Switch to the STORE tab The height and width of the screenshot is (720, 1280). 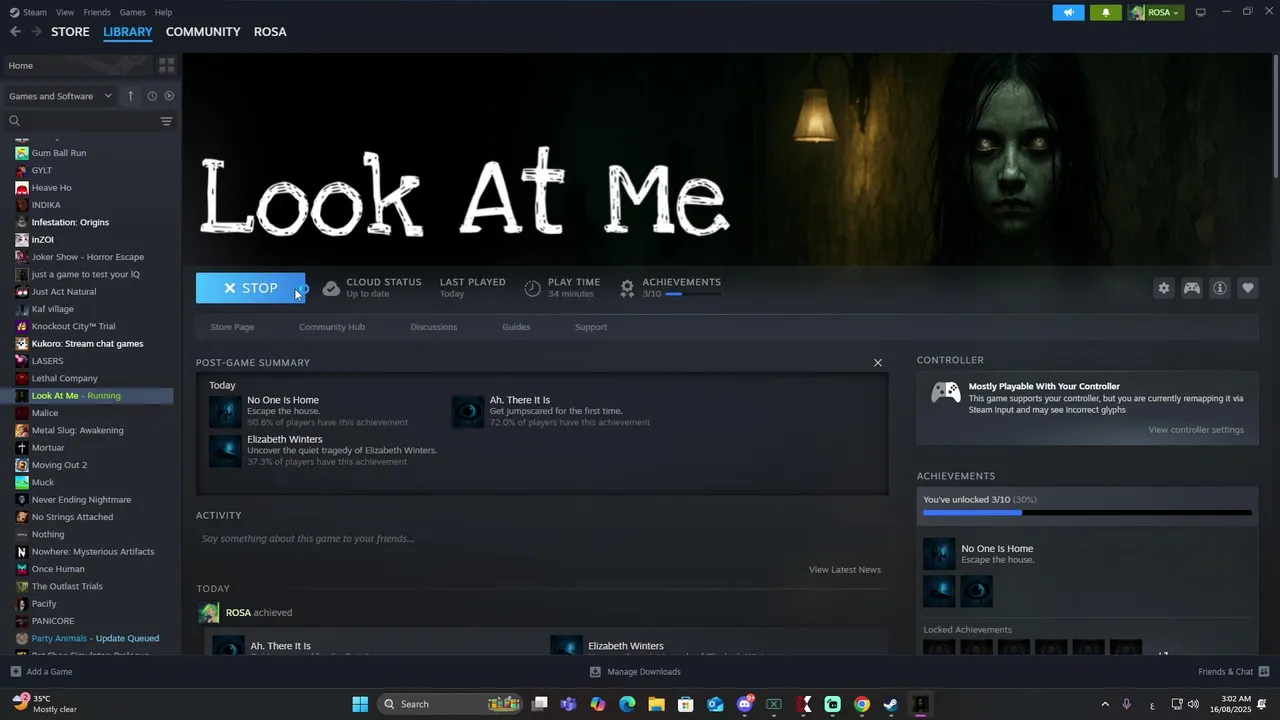click(70, 32)
